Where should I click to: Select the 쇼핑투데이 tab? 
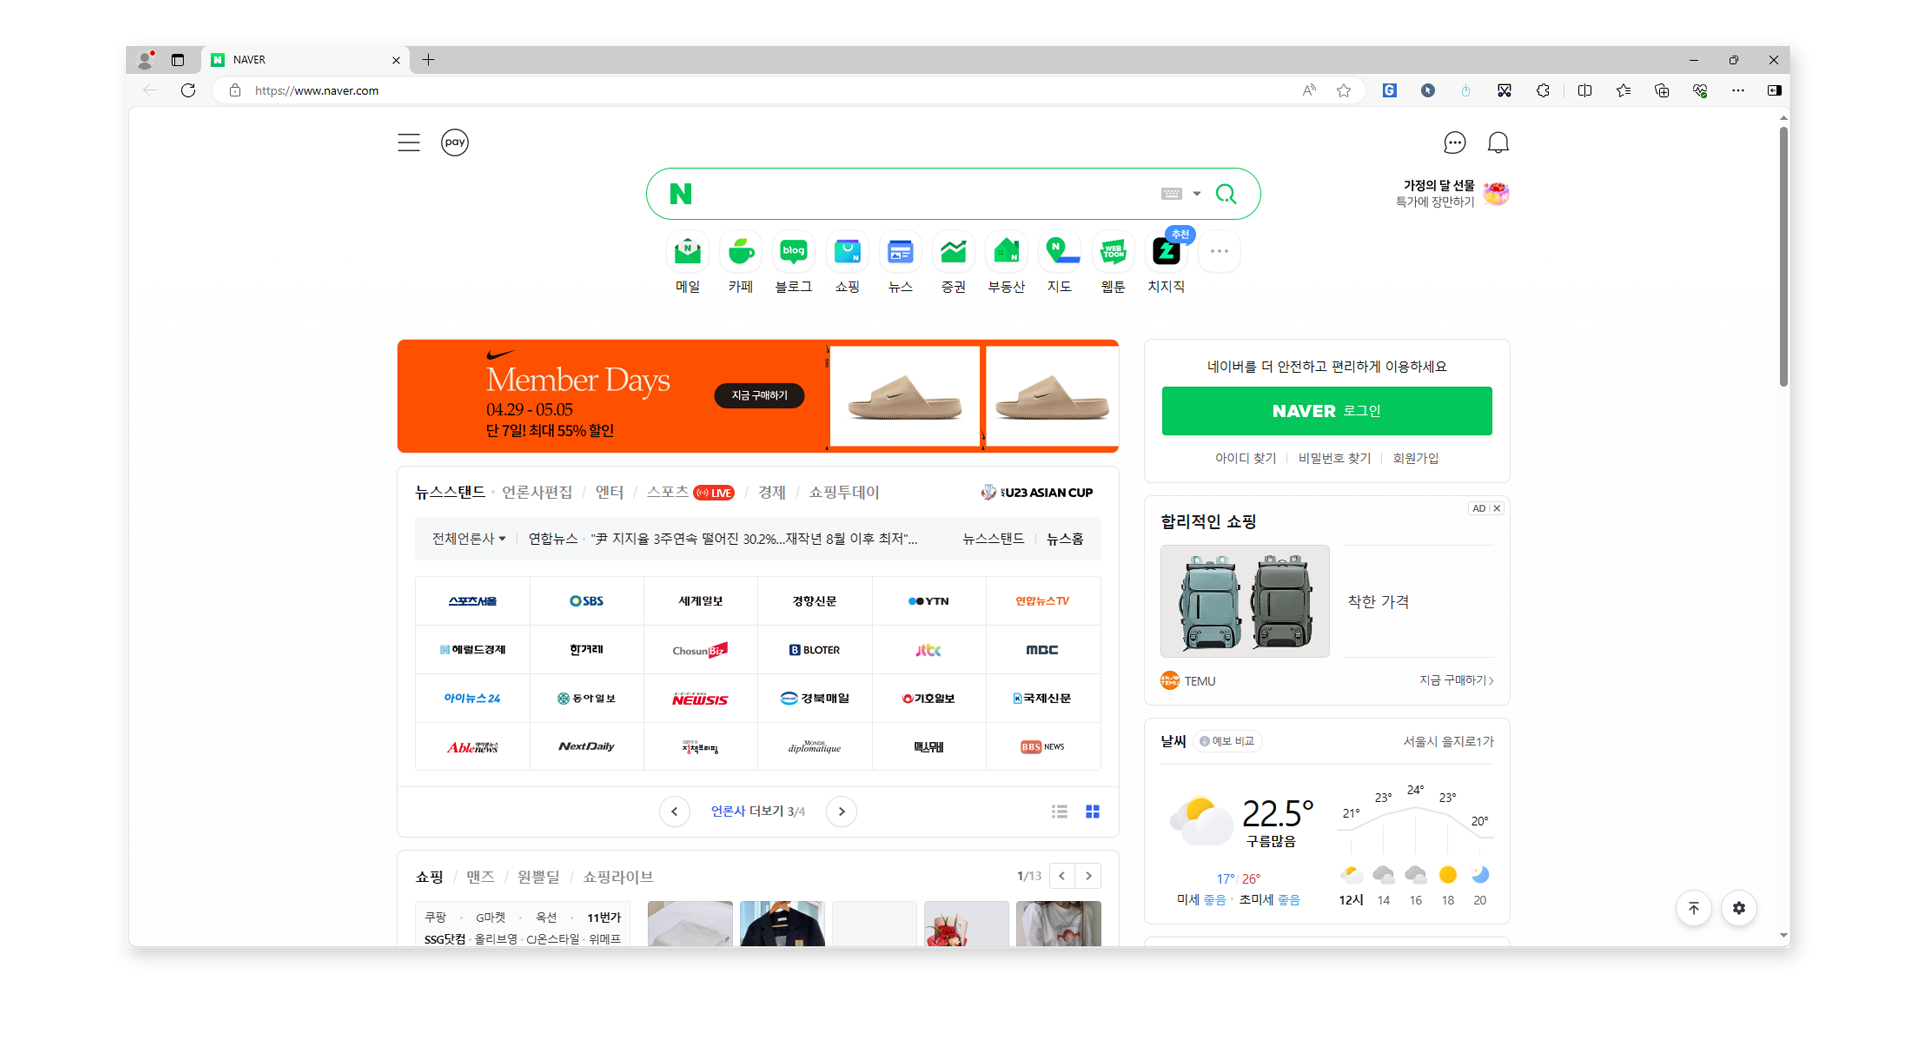coord(844,492)
